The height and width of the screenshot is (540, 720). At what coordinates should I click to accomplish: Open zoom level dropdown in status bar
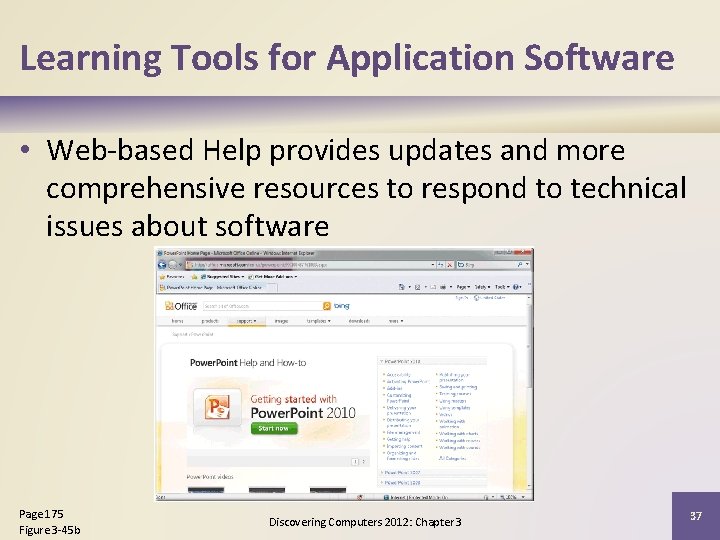coord(523,497)
